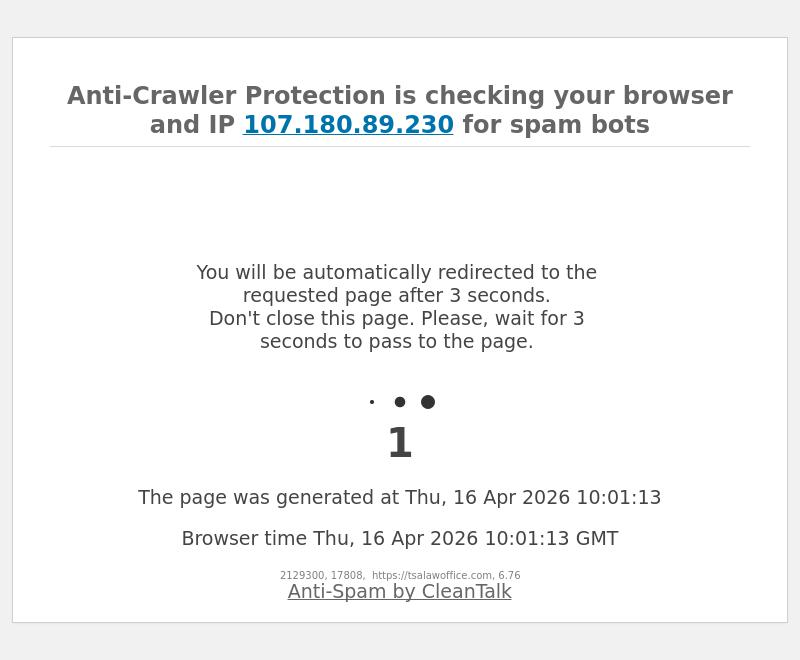Click the large countdown number 1
Screen dimensions: 800x660
(399, 444)
